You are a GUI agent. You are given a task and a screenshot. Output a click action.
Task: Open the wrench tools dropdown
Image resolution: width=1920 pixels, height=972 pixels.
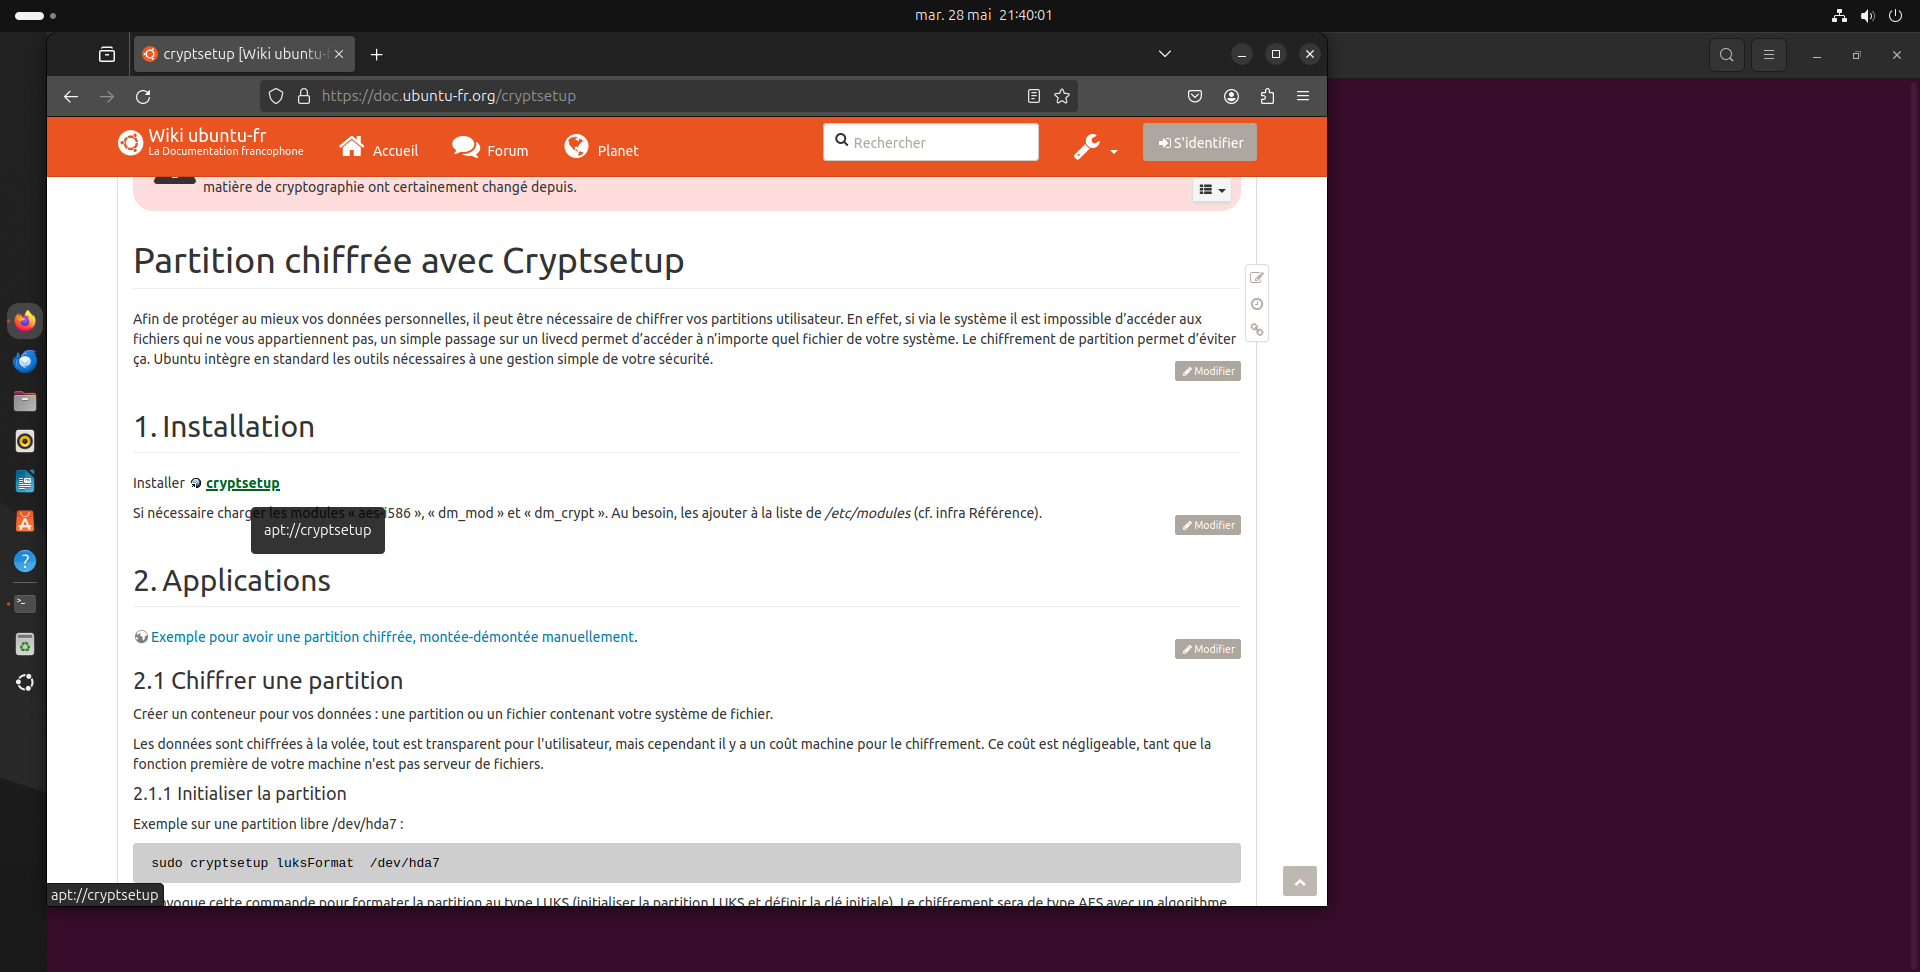(1096, 147)
